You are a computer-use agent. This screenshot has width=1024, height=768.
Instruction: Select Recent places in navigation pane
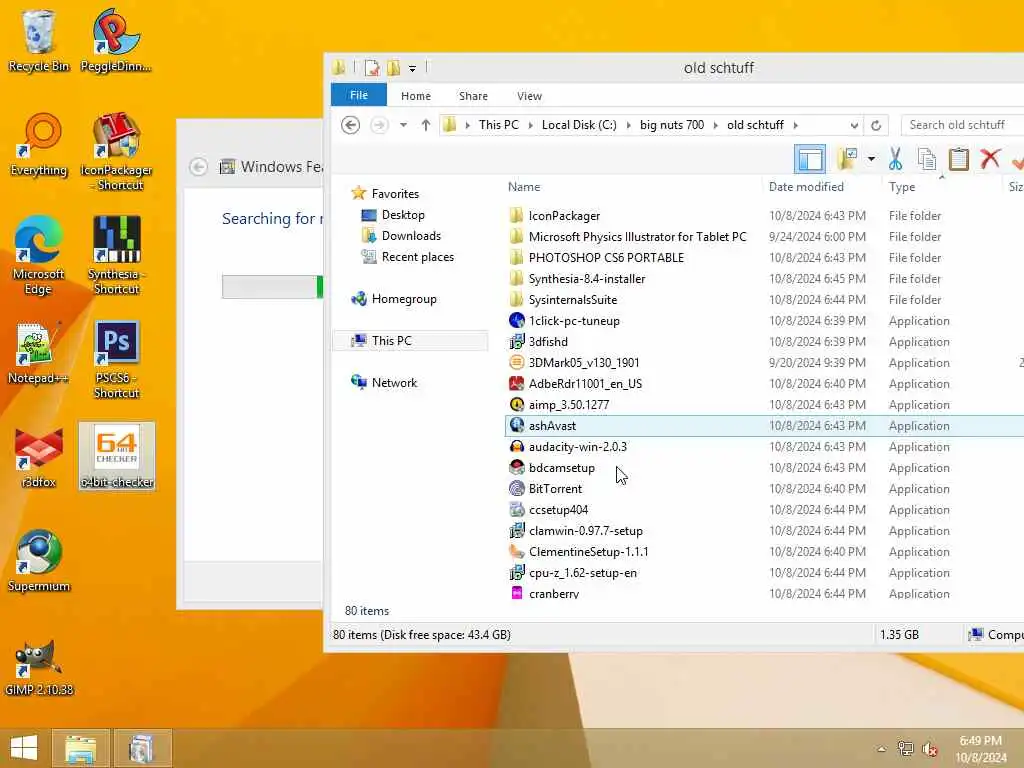coord(418,257)
